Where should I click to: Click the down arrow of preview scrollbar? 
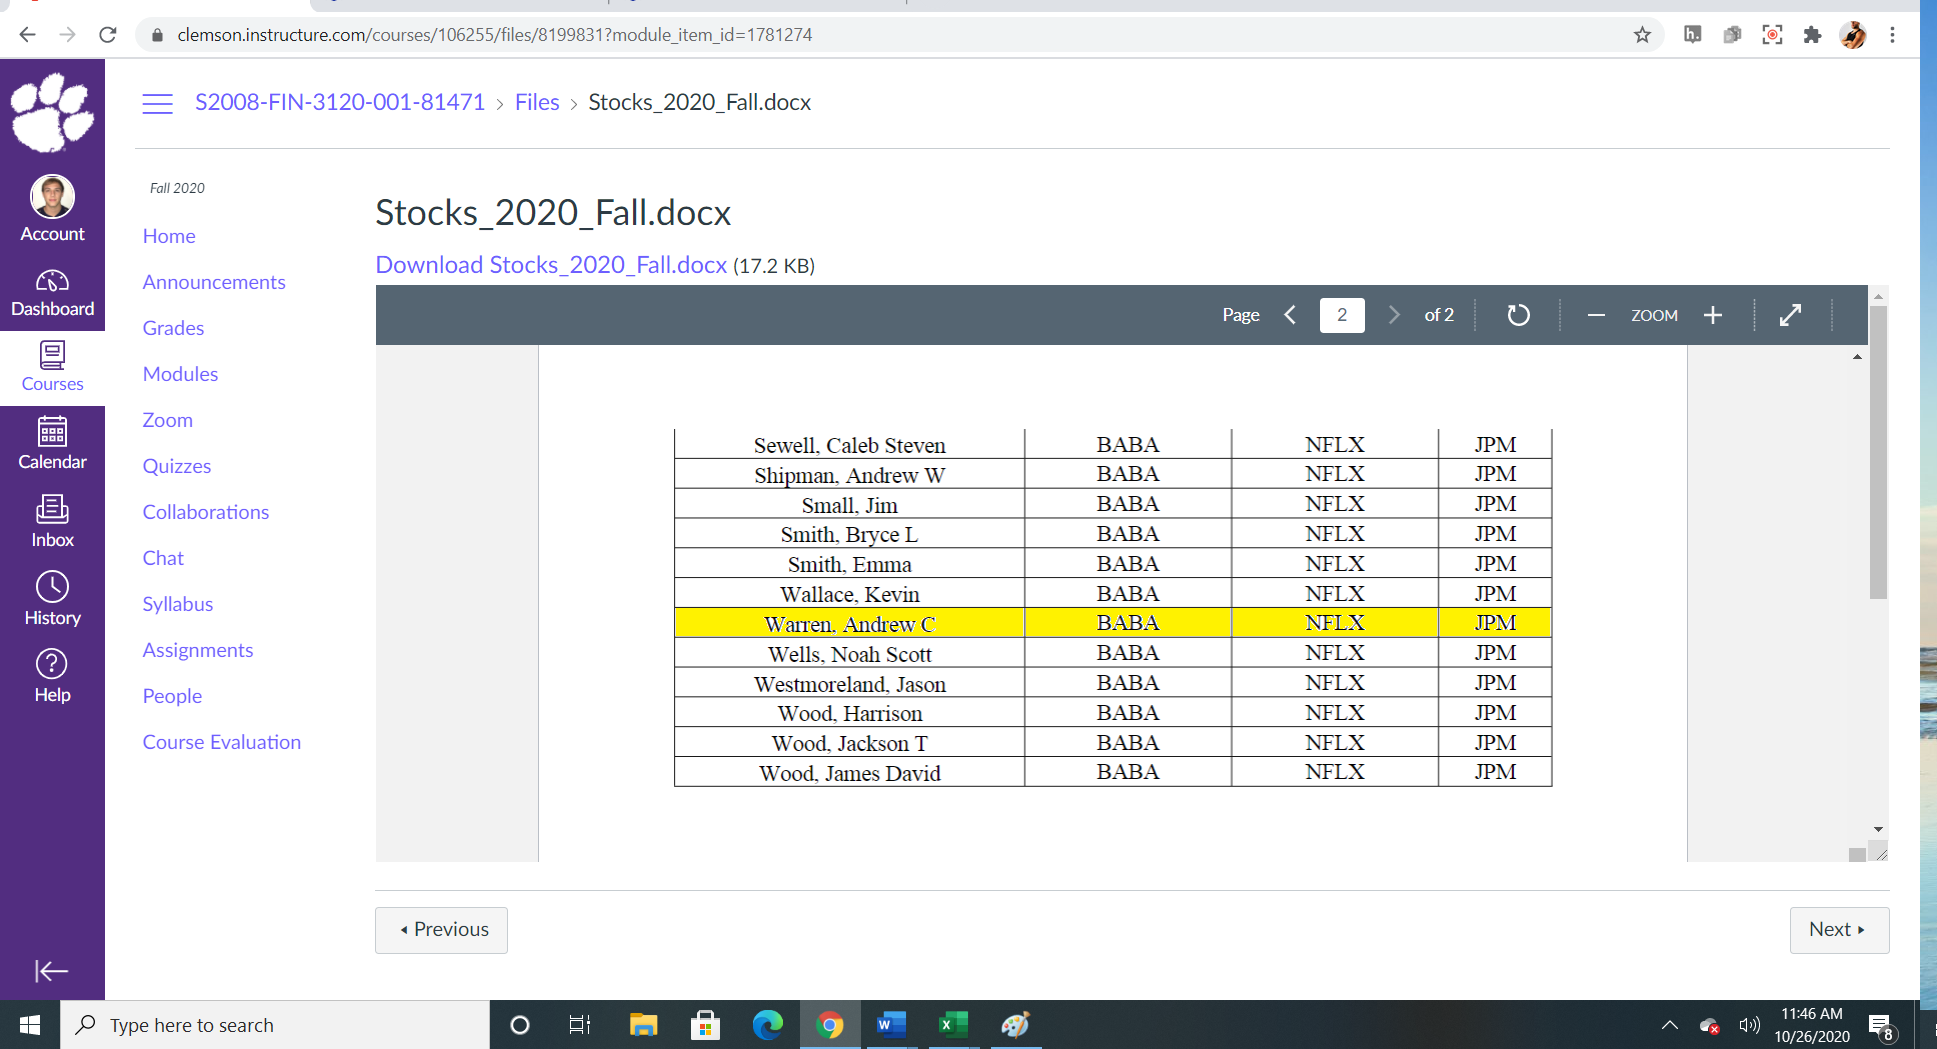(x=1878, y=829)
